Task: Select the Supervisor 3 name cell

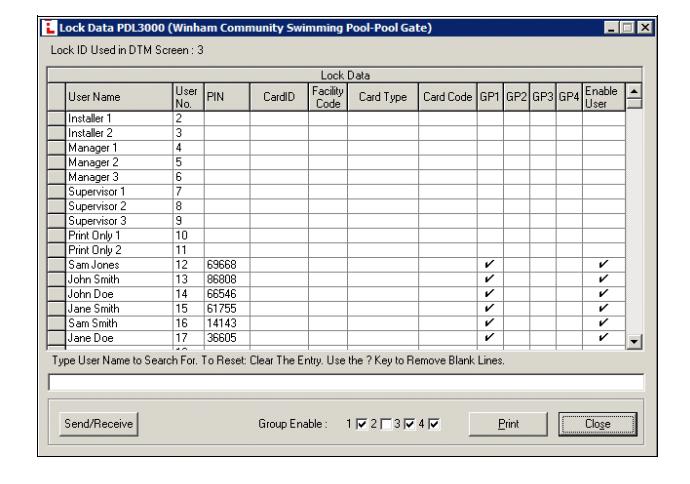Action: pyautogui.click(x=119, y=220)
